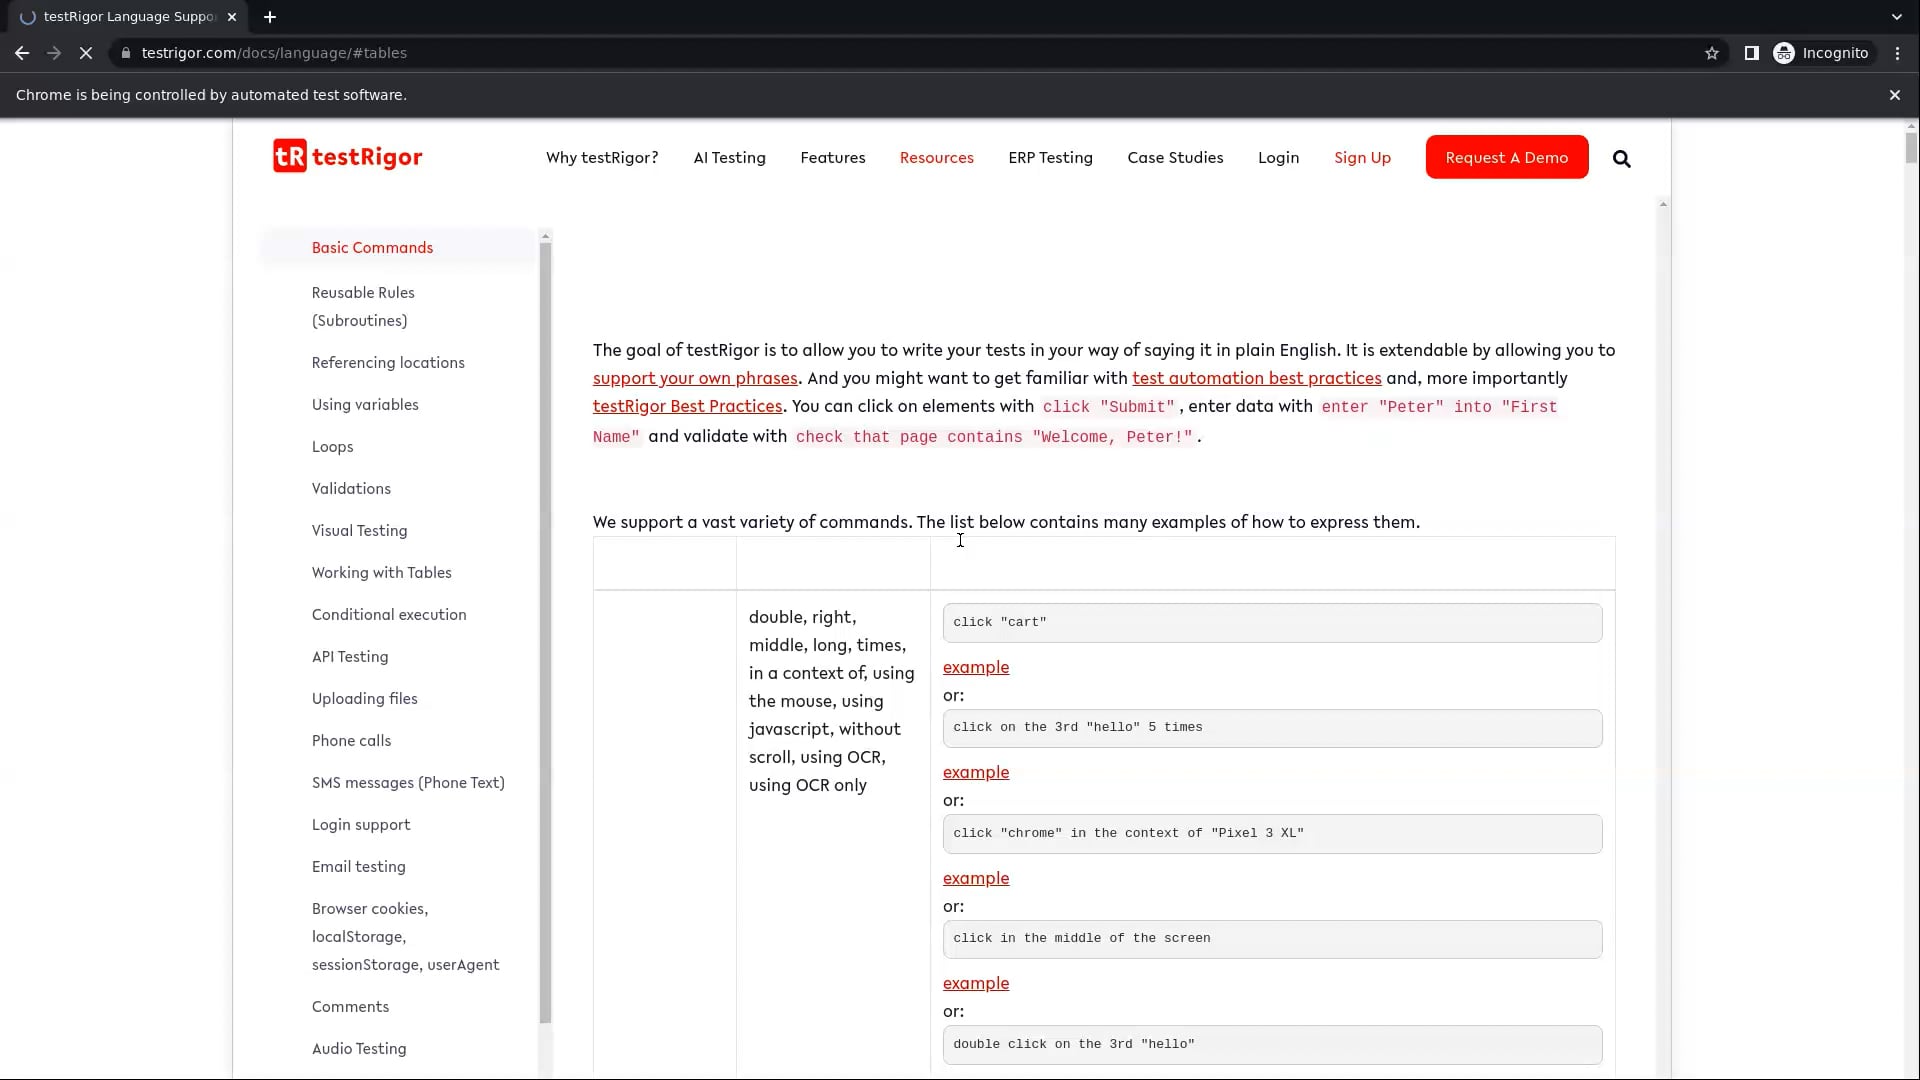Screen dimensions: 1920x1080
Task: Open Case Studies page
Action: click(x=1175, y=158)
